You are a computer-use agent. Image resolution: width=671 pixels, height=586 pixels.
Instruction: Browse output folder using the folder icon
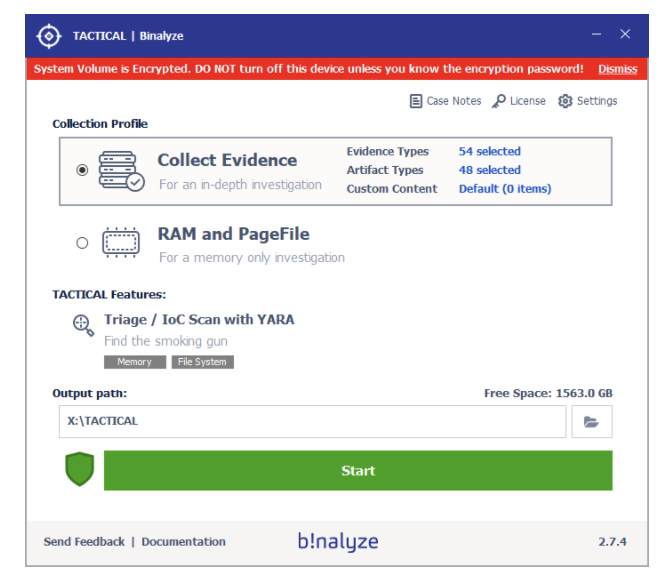(591, 422)
